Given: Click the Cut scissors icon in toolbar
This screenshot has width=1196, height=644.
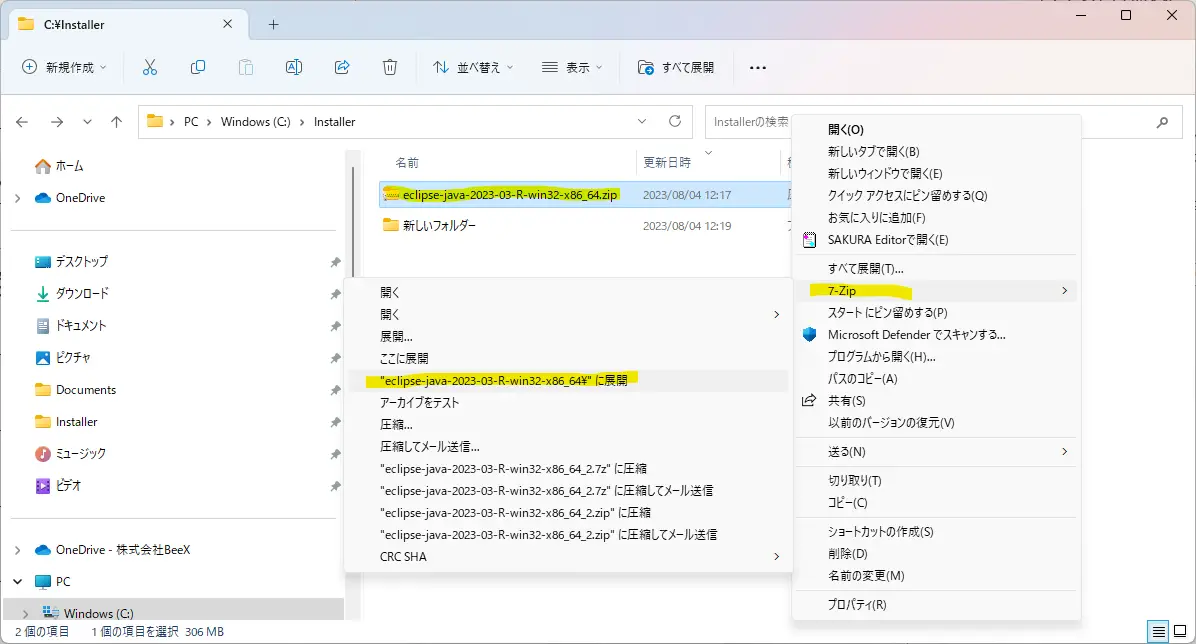Looking at the screenshot, I should point(150,67).
